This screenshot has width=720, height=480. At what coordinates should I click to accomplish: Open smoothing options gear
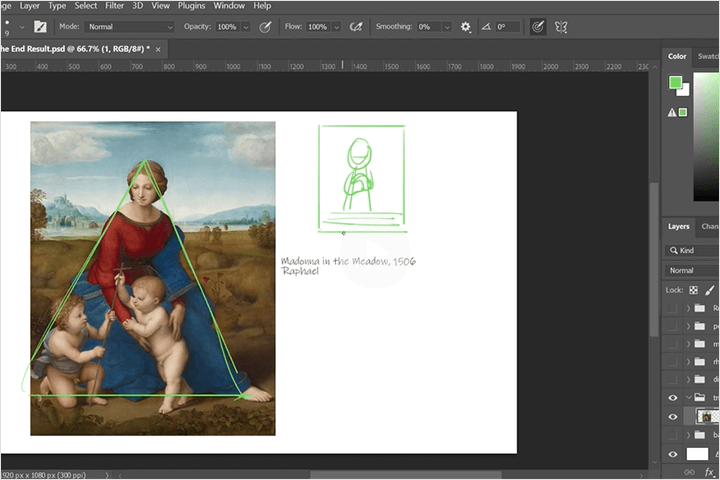[x=465, y=27]
